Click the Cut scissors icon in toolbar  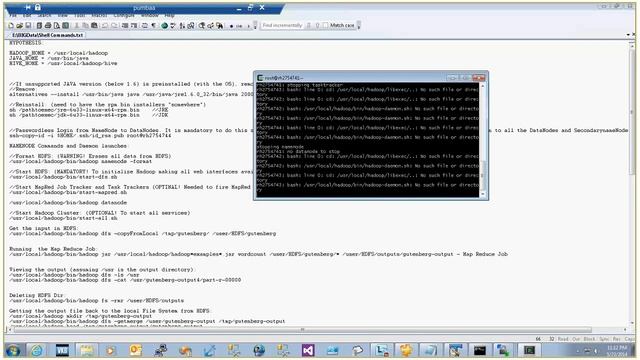click(77, 25)
